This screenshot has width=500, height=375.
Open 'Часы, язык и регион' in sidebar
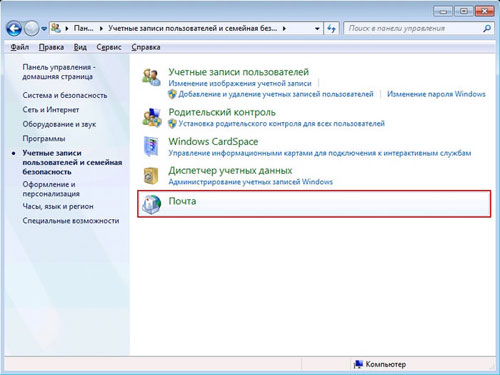tap(58, 206)
